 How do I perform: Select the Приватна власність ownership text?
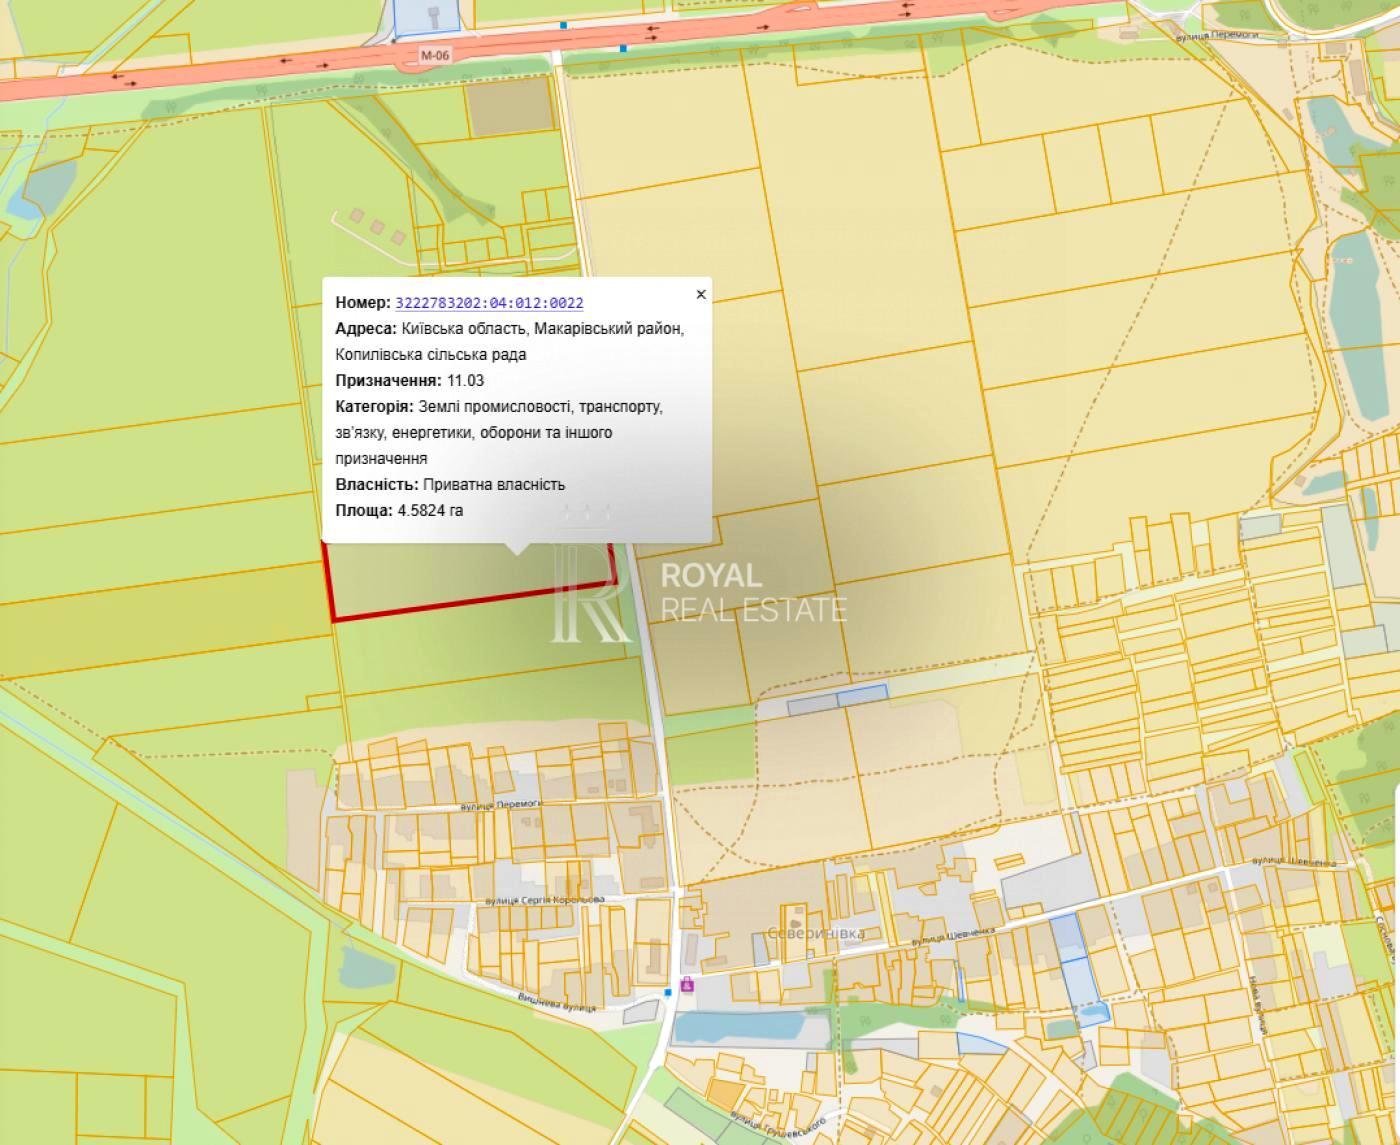click(494, 485)
